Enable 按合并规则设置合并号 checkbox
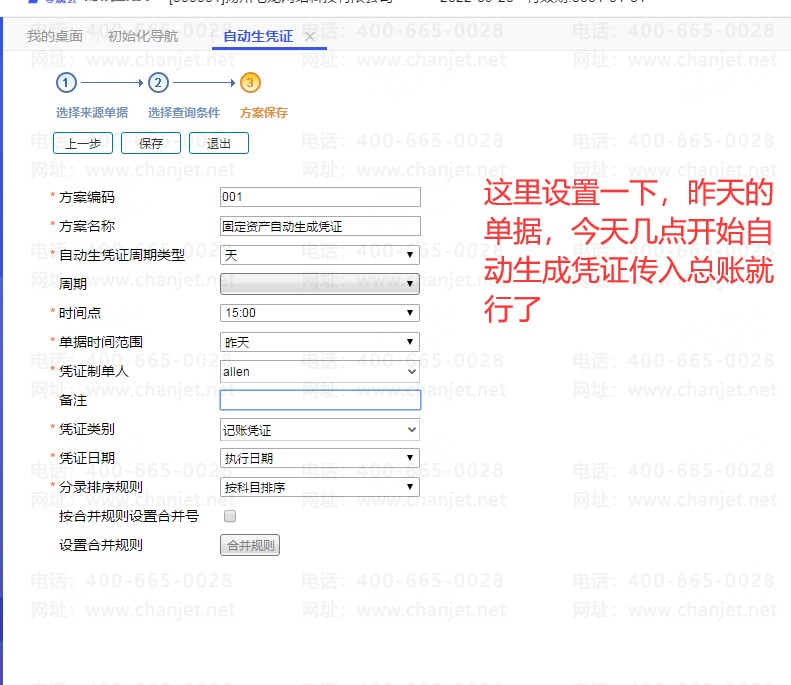Image resolution: width=791 pixels, height=685 pixels. [230, 517]
